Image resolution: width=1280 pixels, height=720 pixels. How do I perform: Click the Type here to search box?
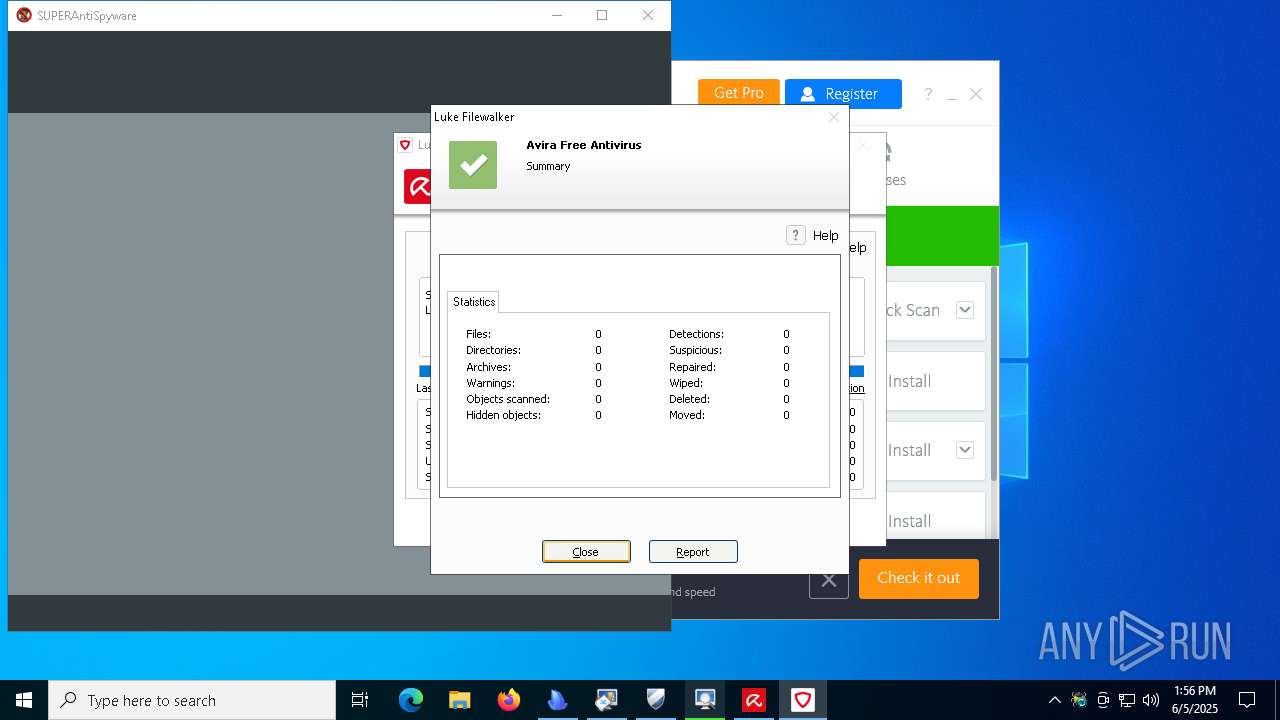click(192, 700)
